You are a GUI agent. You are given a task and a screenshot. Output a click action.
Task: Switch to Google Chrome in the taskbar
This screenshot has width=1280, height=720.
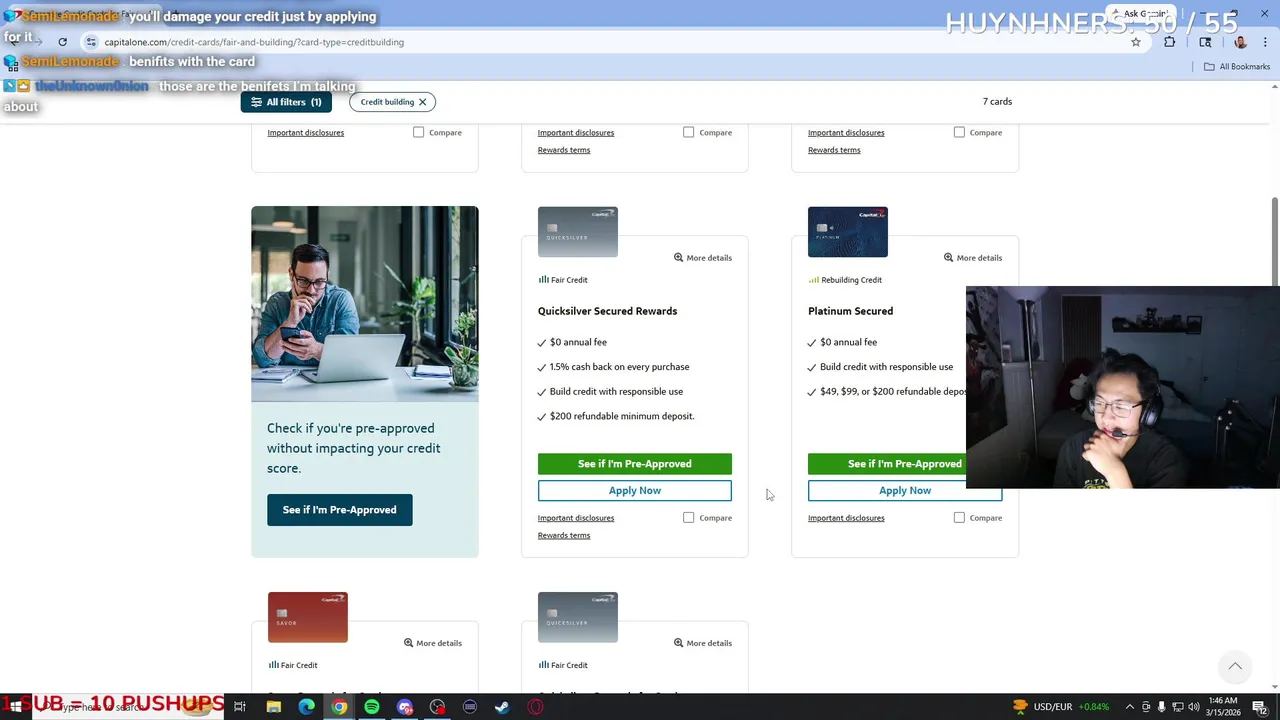pos(339,707)
